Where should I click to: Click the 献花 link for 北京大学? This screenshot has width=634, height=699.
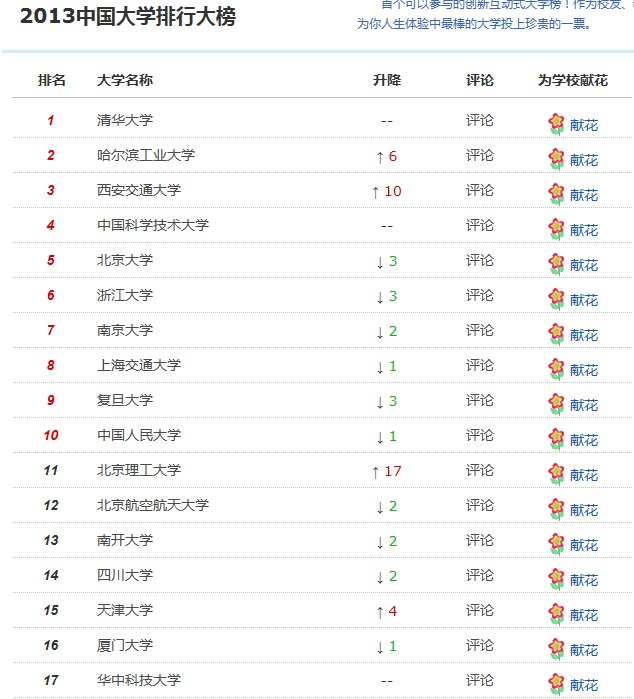584,265
